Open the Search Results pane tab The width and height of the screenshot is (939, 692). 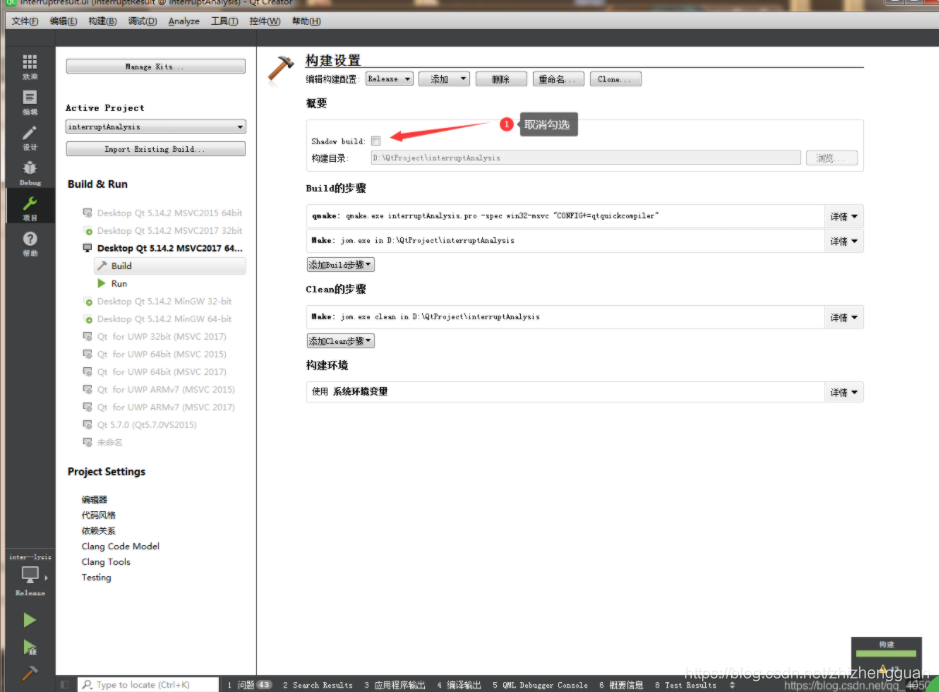317,685
